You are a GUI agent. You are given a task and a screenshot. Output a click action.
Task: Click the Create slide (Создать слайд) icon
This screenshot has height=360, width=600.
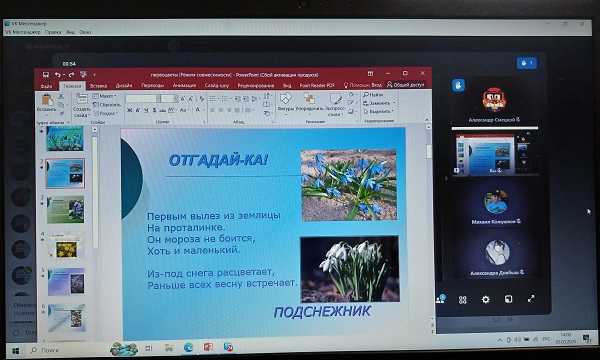81,99
